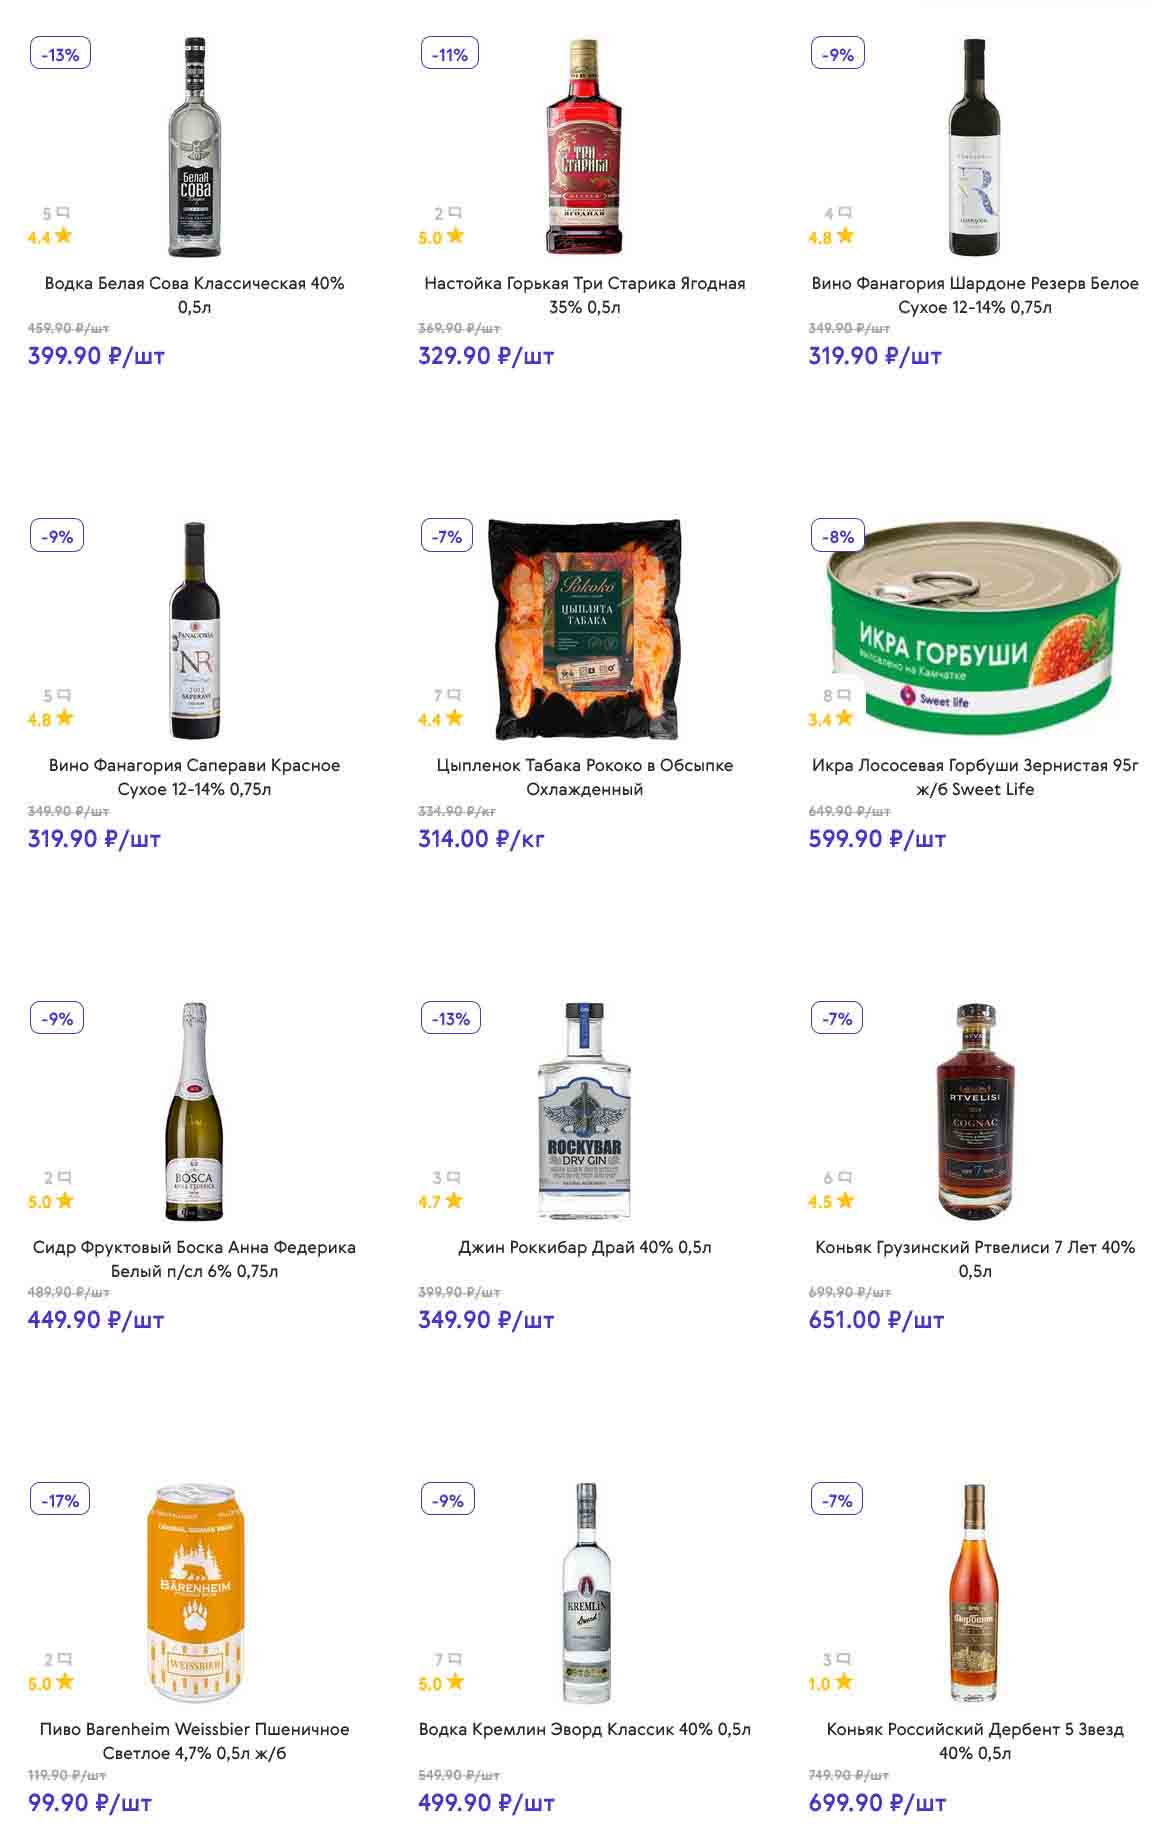The width and height of the screenshot is (1171, 1834).
Task: Click the 651.00 ₽/шт price of Ртвелиси cognac
Action: [x=876, y=1320]
